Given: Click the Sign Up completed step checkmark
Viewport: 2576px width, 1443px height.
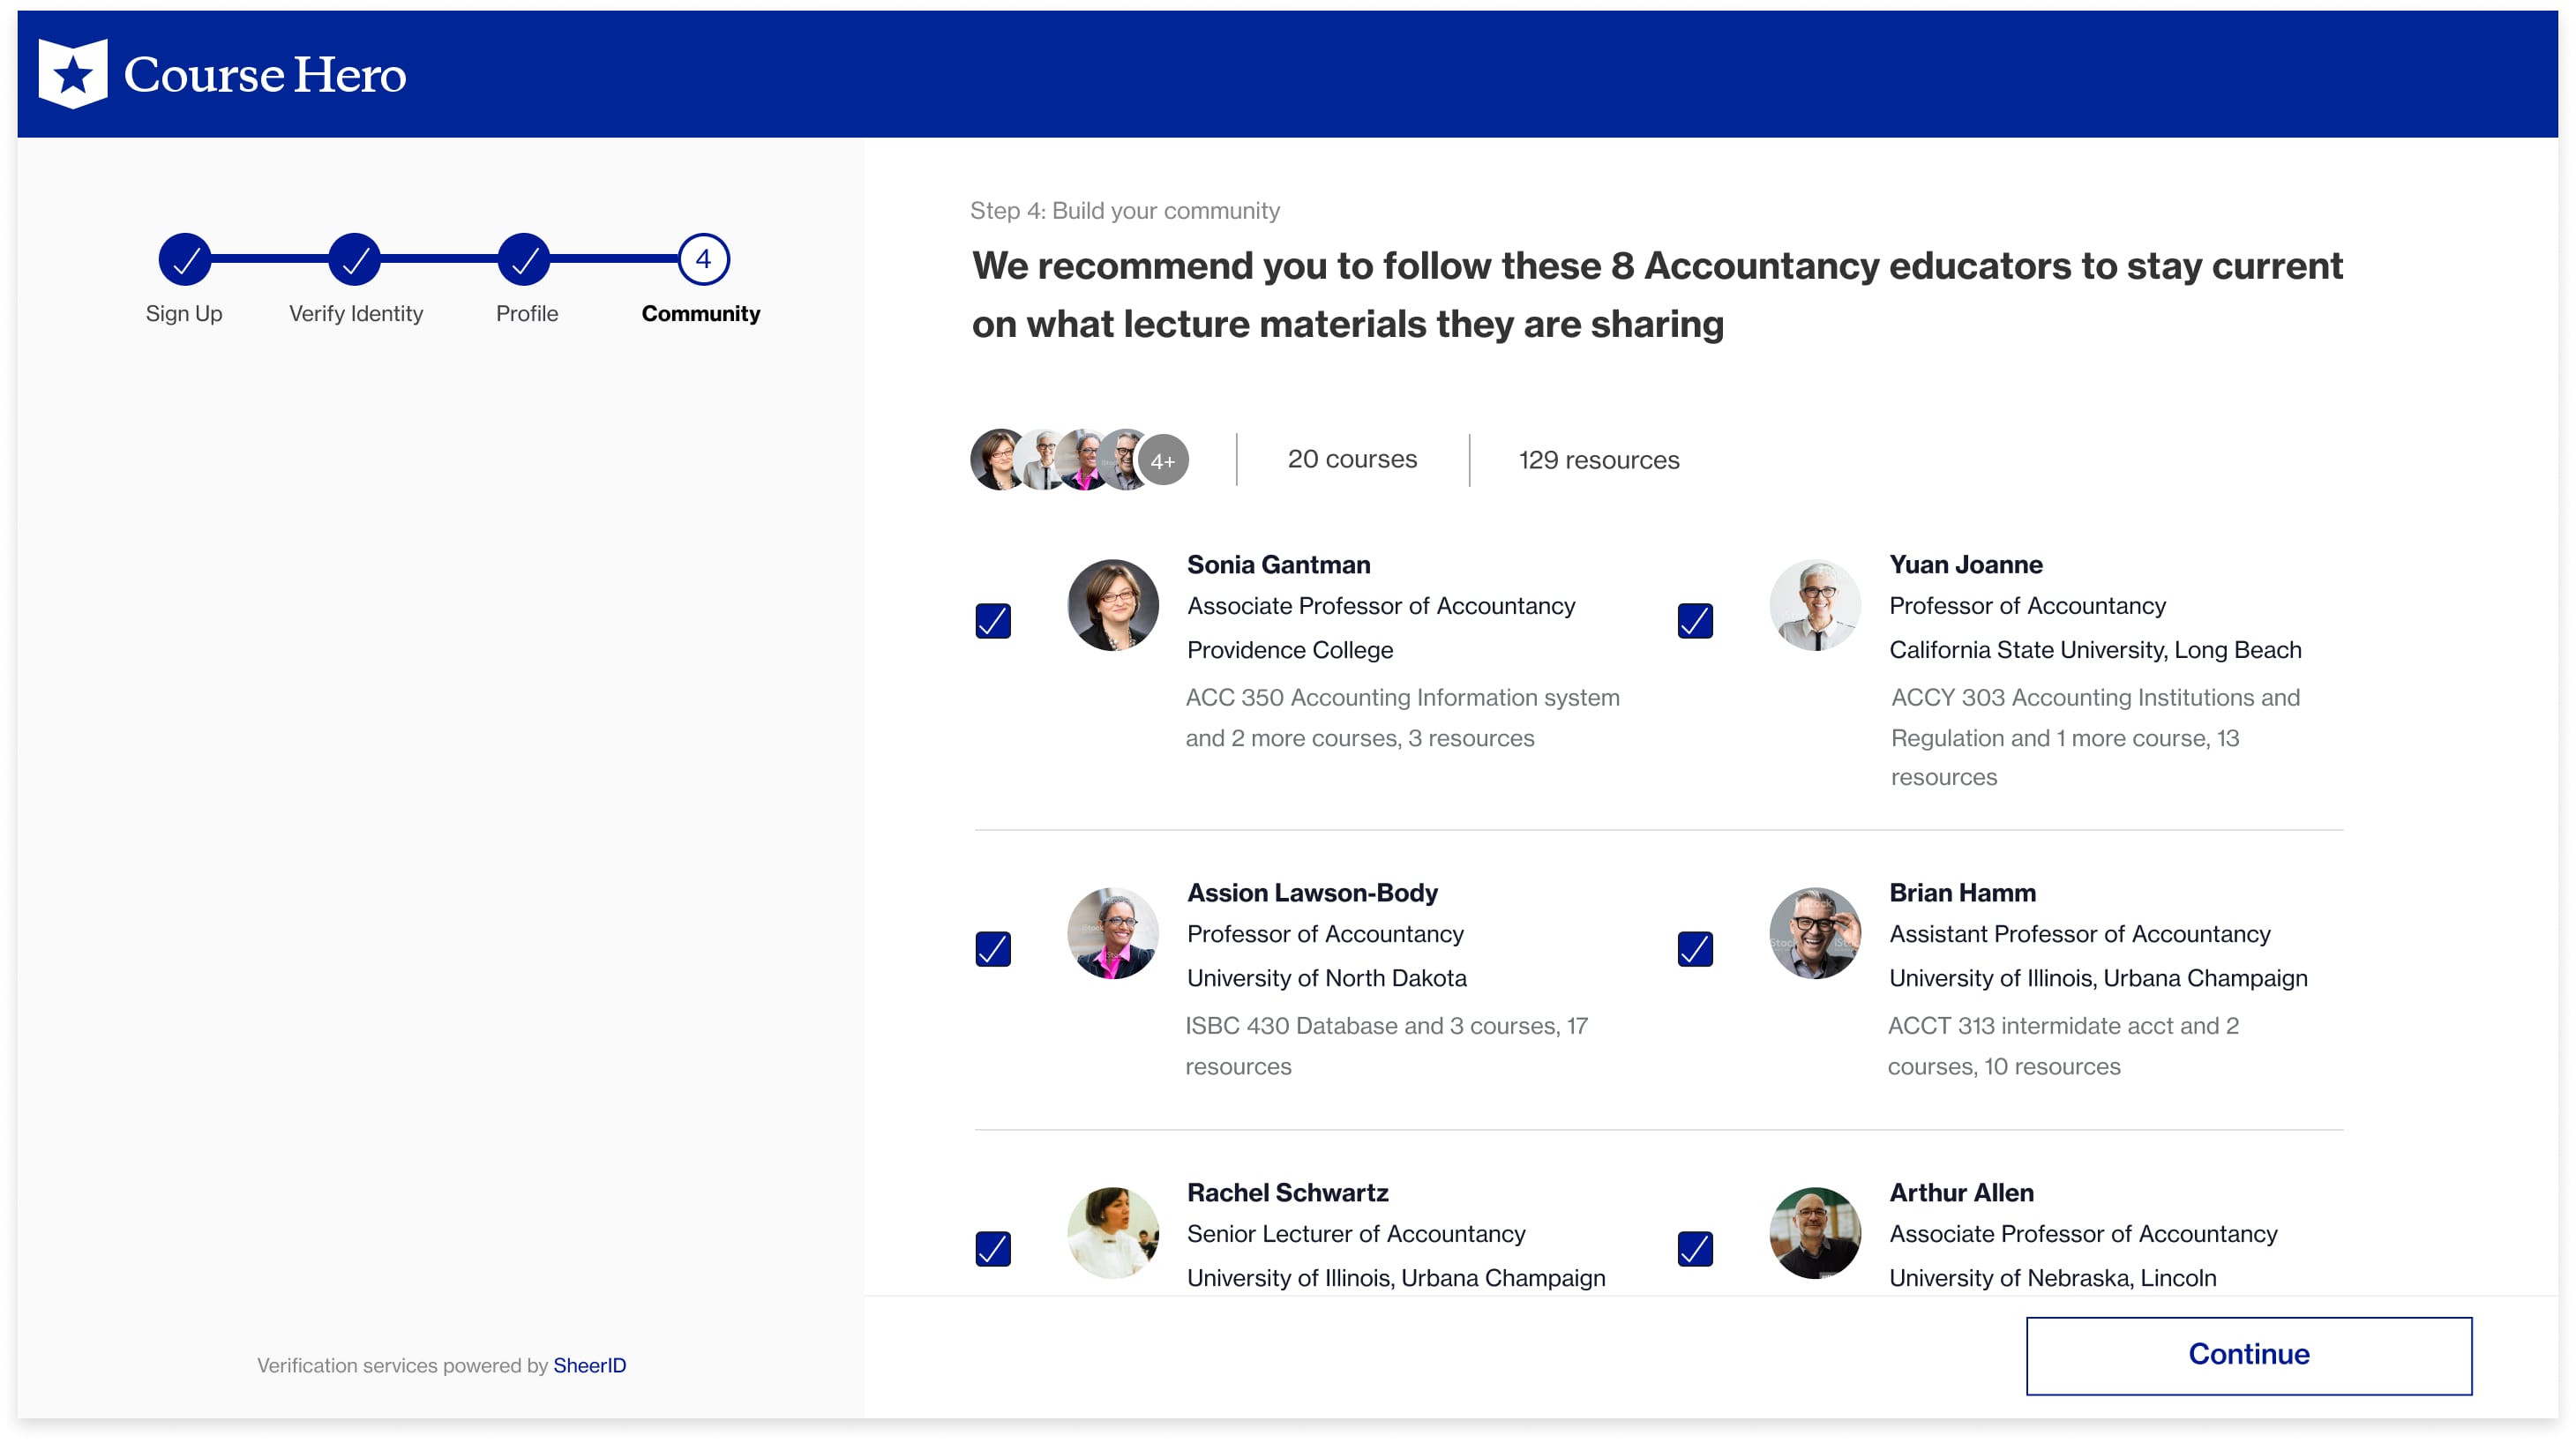Looking at the screenshot, I should tap(185, 260).
